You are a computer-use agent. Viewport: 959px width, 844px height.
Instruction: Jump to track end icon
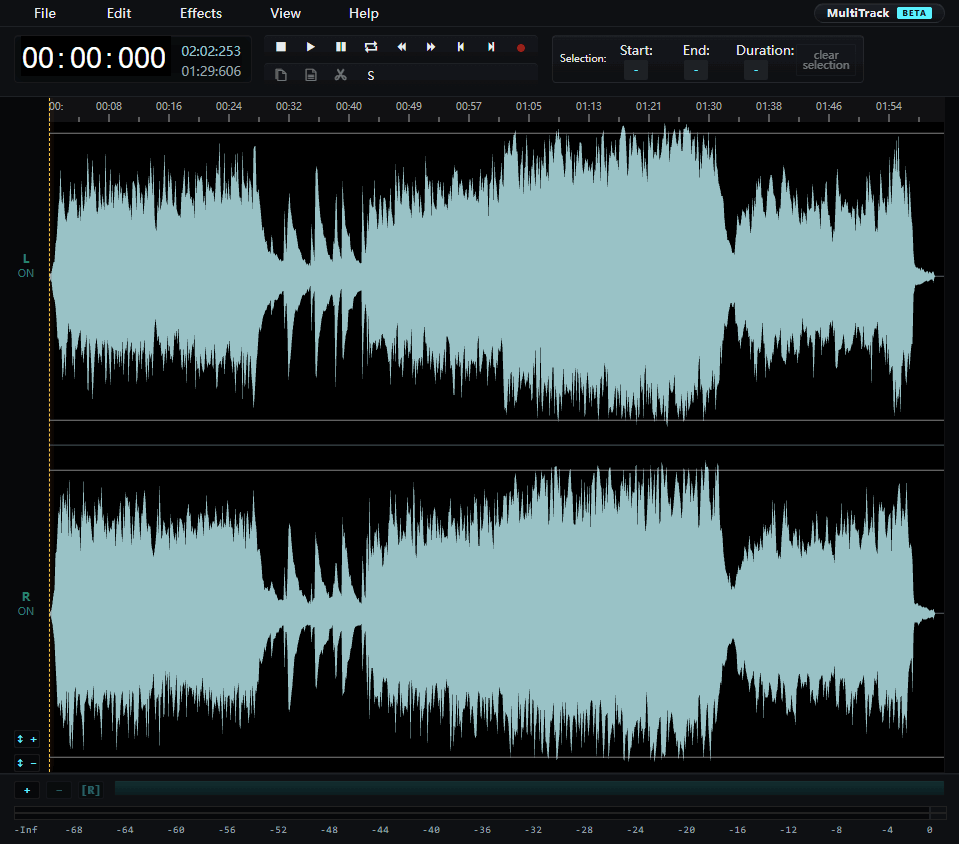(x=491, y=47)
